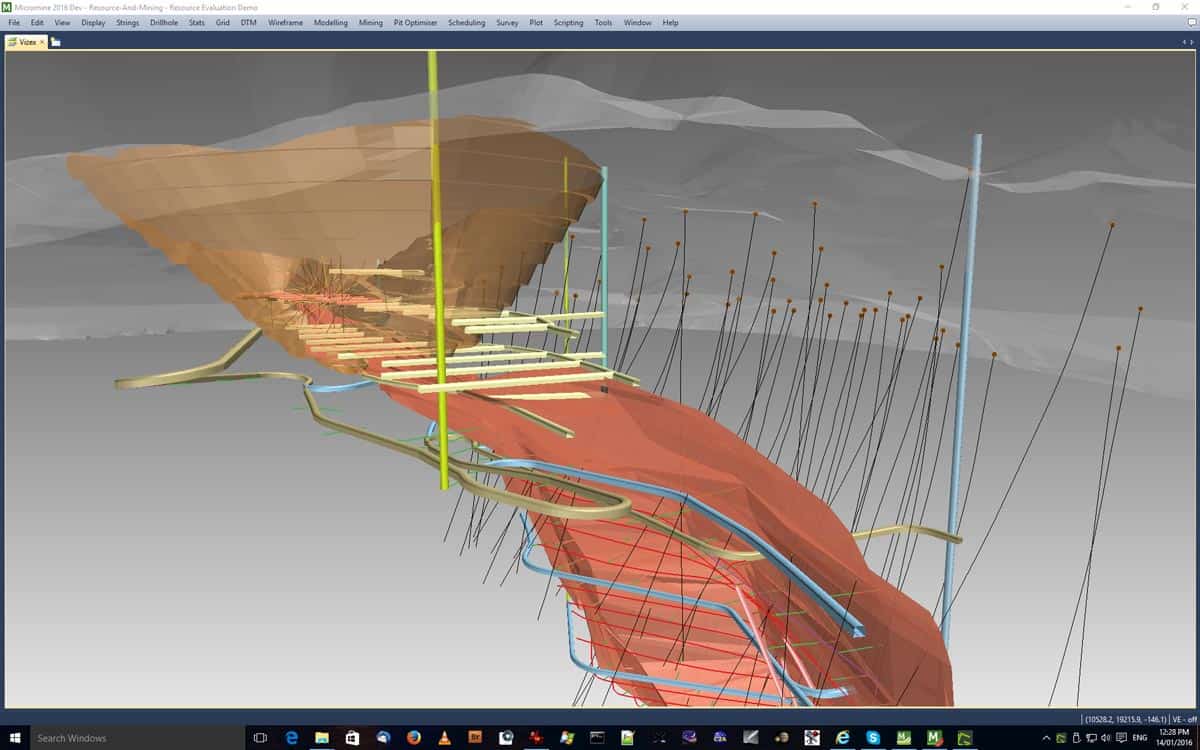Viewport: 1200px width, 750px height.
Task: Click the Micromine icon in the system tray
Action: 1061,738
